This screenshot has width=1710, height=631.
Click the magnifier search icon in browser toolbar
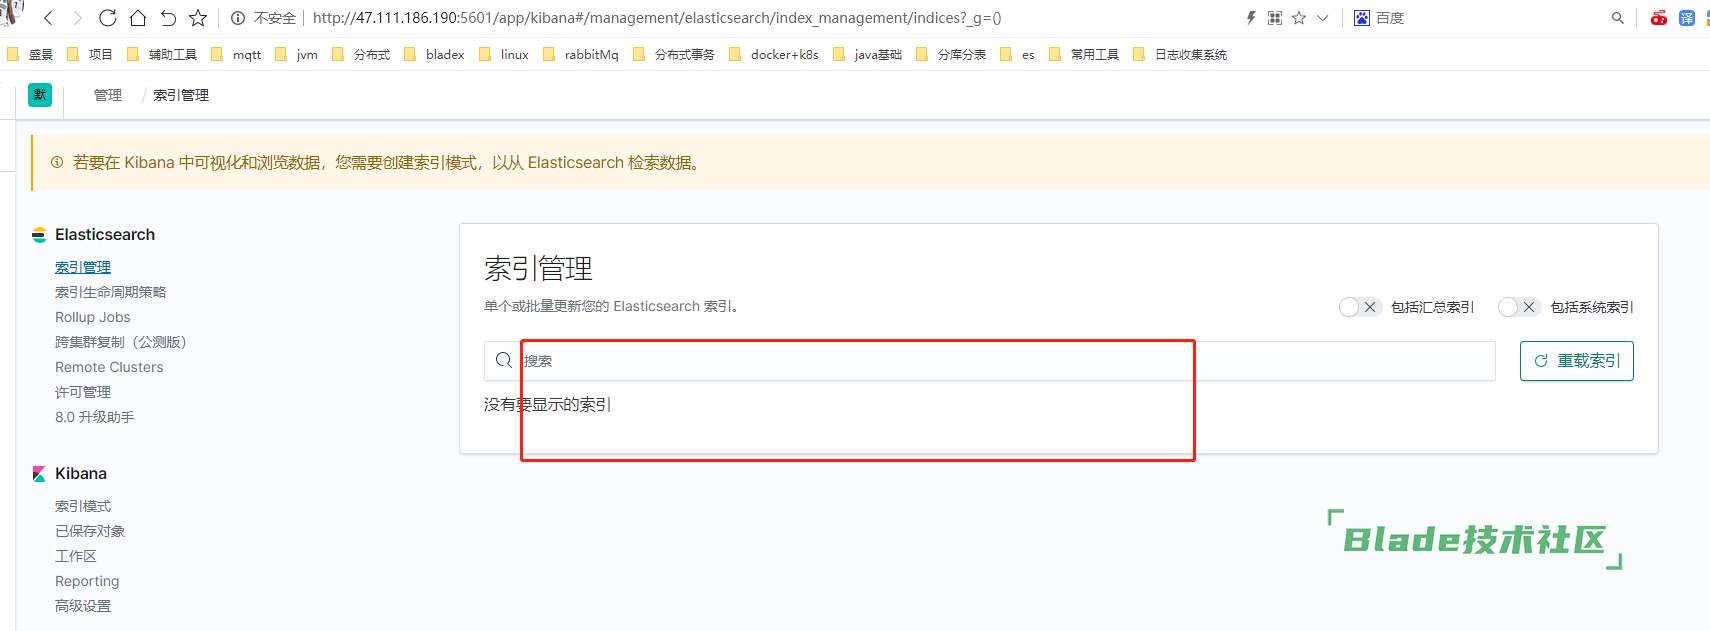click(1618, 18)
